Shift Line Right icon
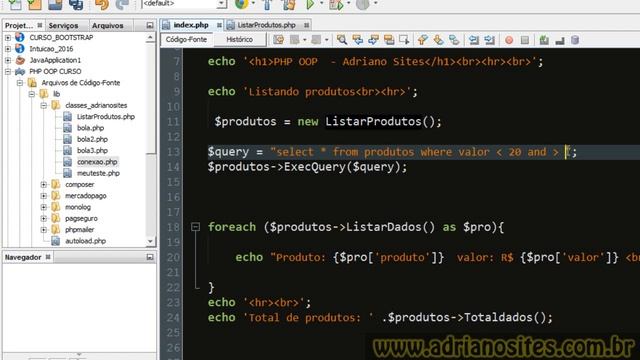 489,40
